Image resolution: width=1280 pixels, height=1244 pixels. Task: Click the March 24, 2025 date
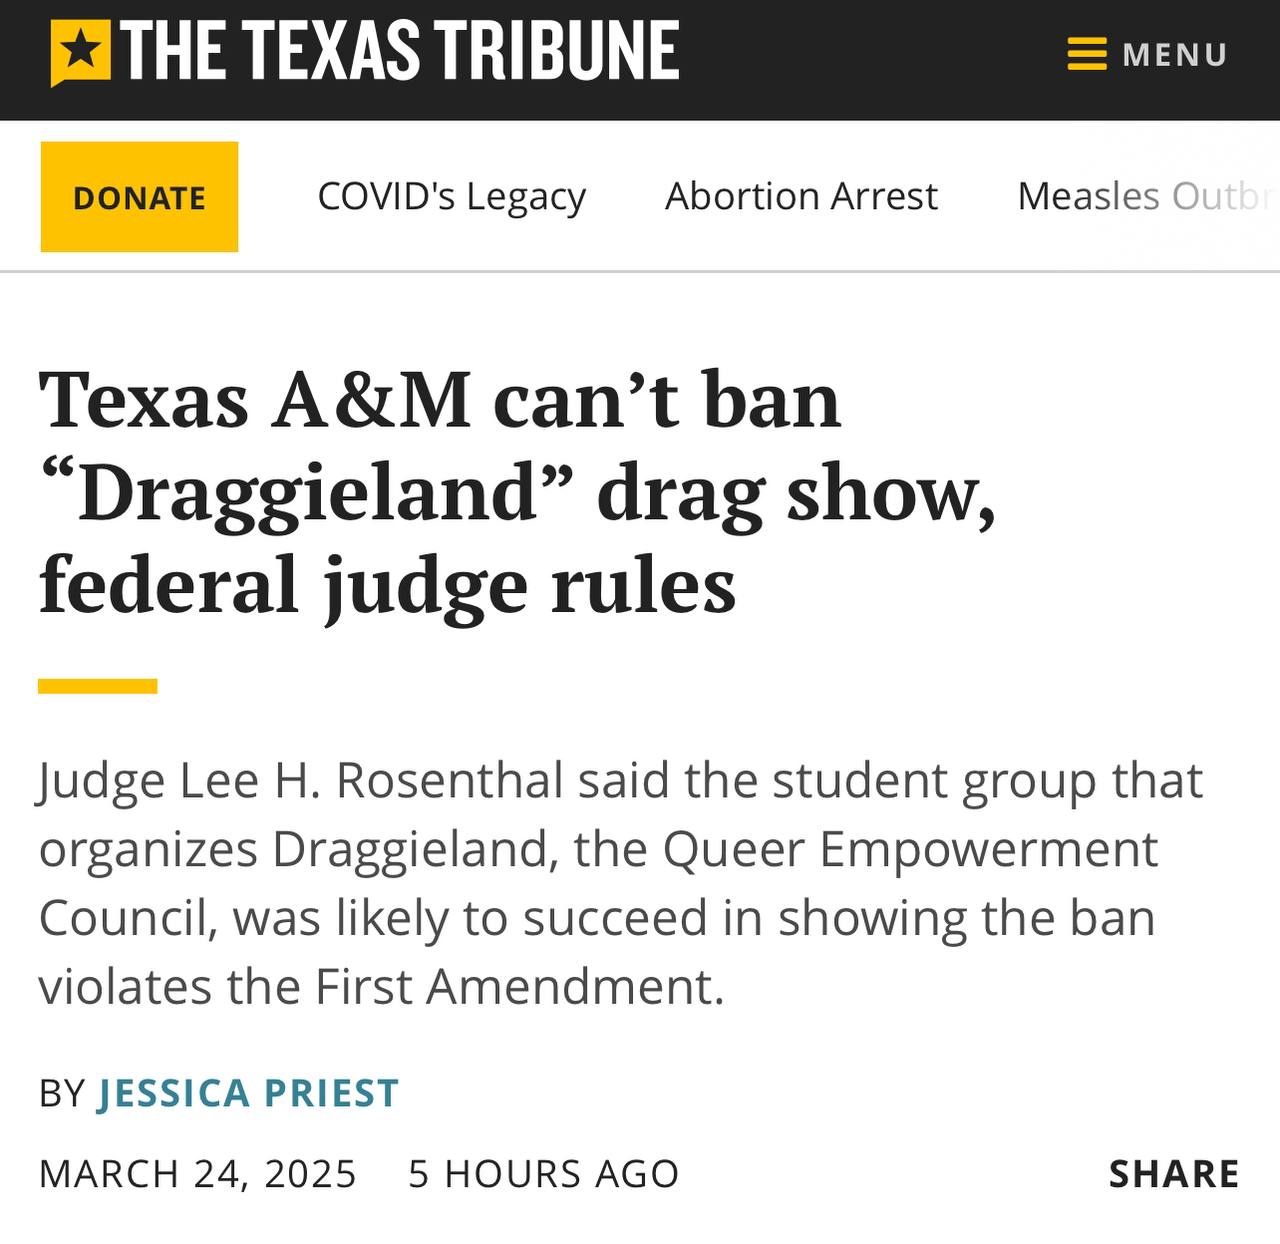pyautogui.click(x=197, y=1174)
